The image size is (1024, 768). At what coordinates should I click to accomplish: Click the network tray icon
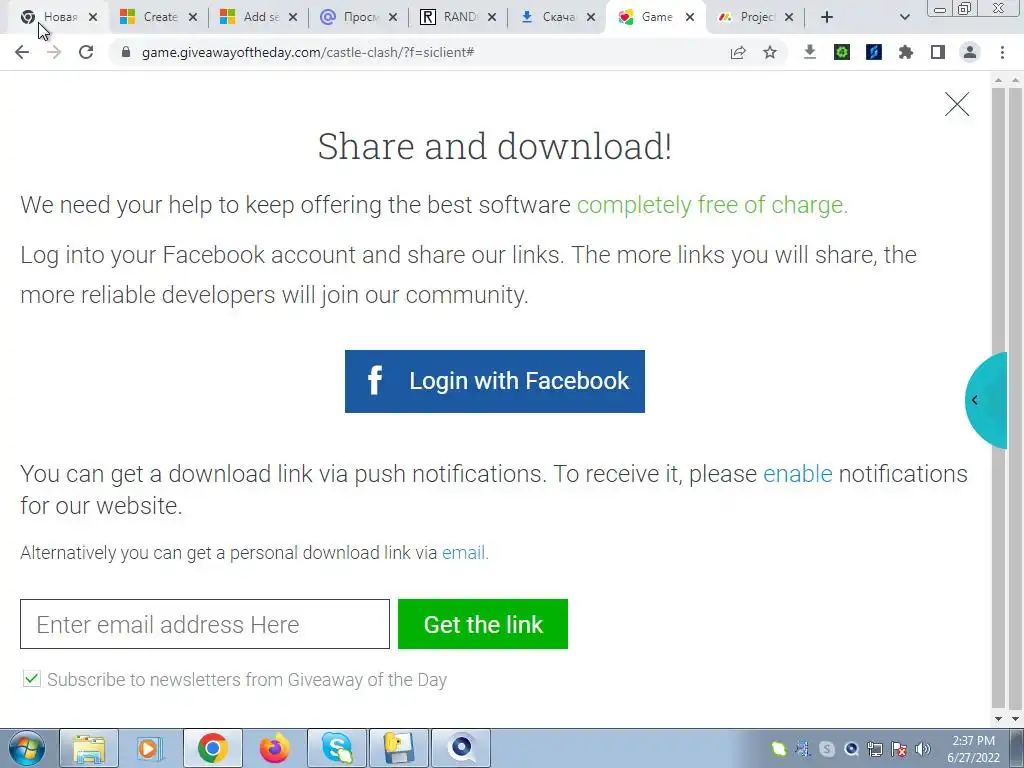click(x=875, y=749)
